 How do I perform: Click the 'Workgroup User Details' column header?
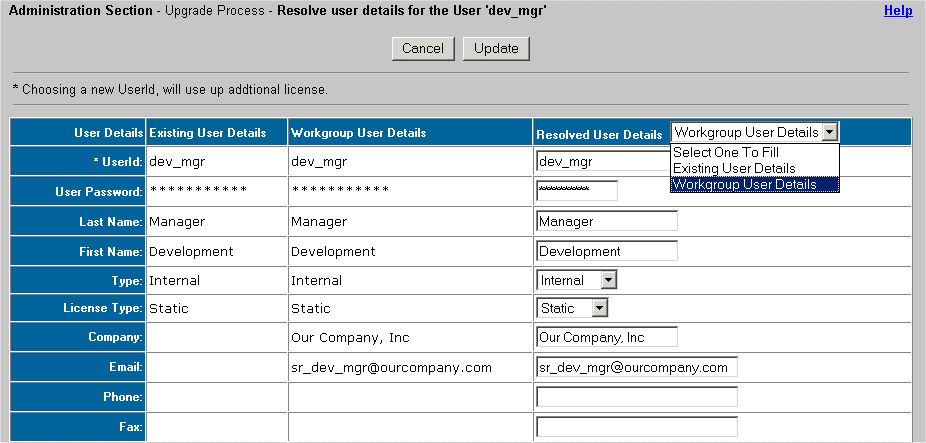click(x=359, y=133)
